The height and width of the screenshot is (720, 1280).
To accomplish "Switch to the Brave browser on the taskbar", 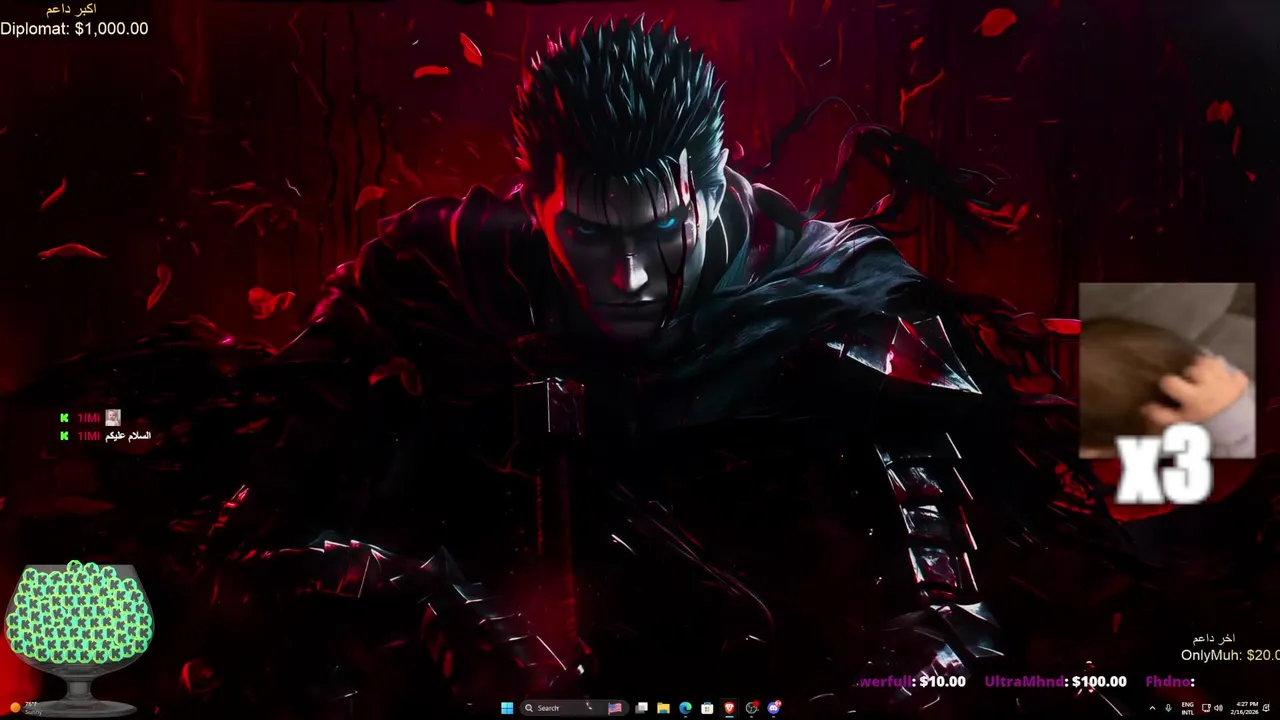I will (x=729, y=708).
